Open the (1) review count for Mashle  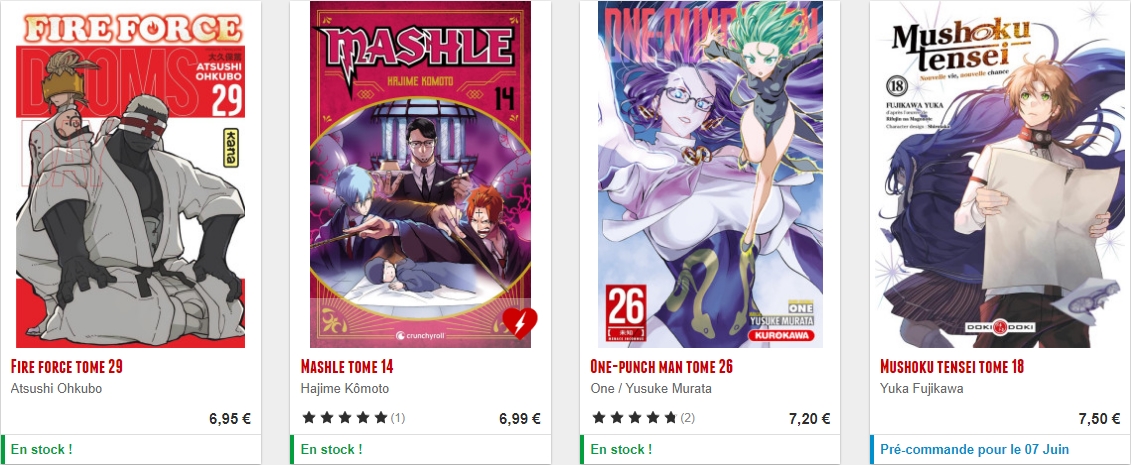tap(397, 417)
